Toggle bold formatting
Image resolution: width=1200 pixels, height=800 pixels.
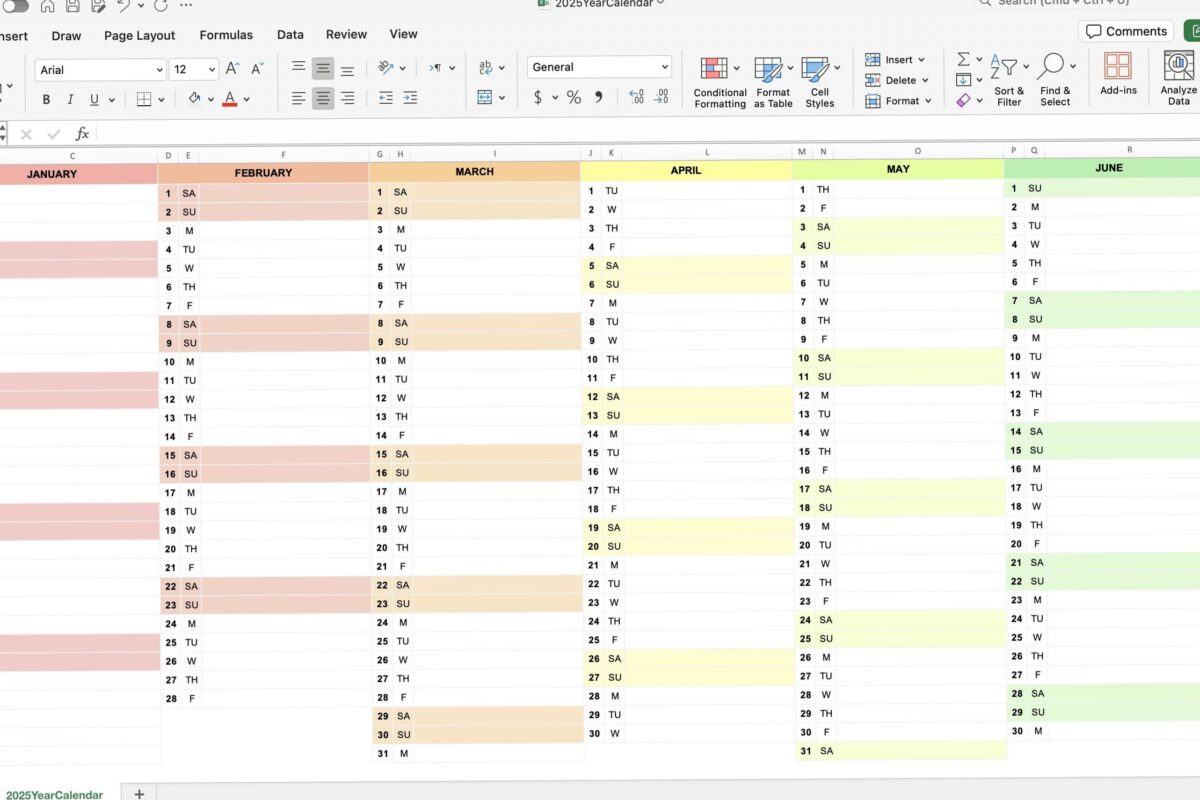click(45, 99)
